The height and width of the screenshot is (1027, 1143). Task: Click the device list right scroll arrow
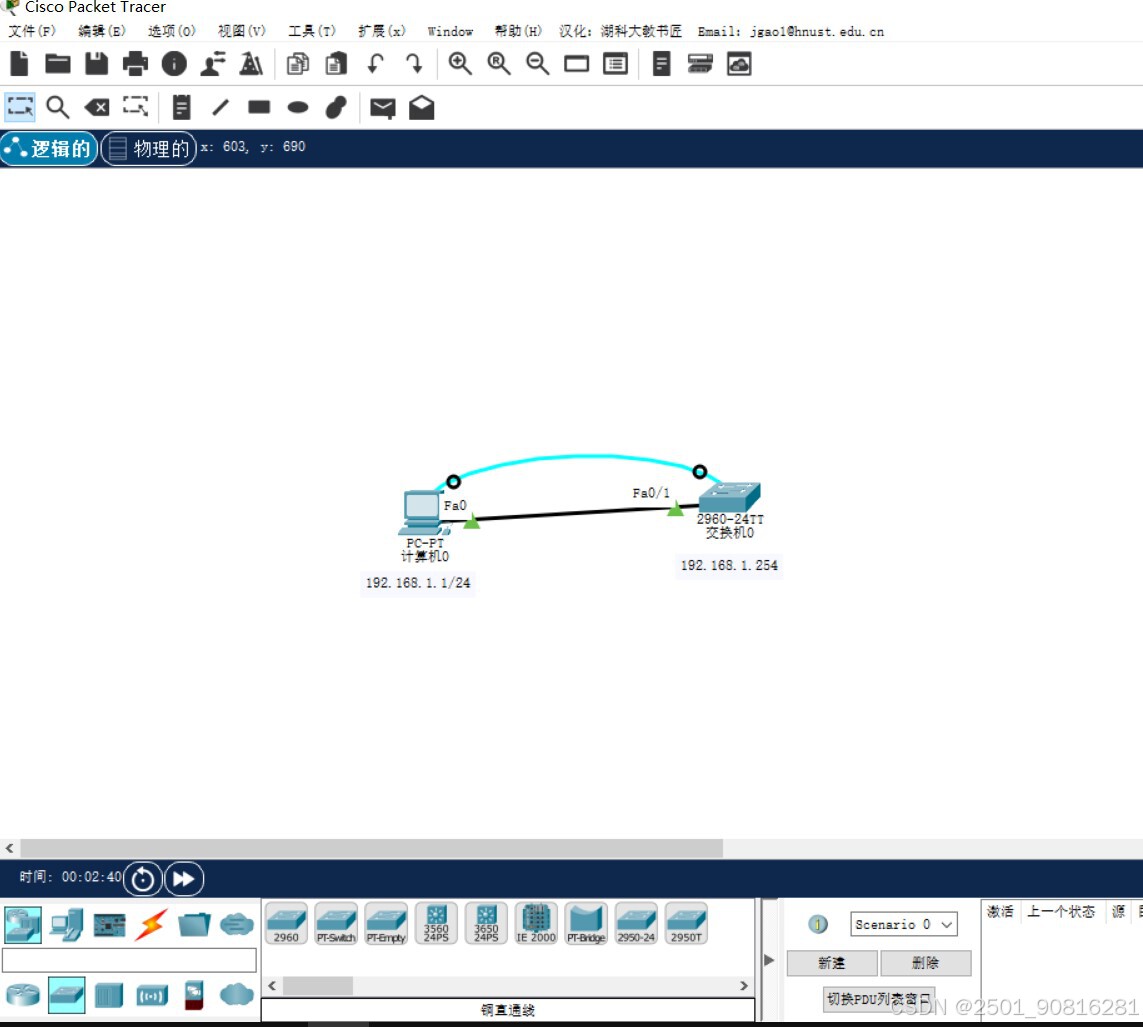coord(744,985)
